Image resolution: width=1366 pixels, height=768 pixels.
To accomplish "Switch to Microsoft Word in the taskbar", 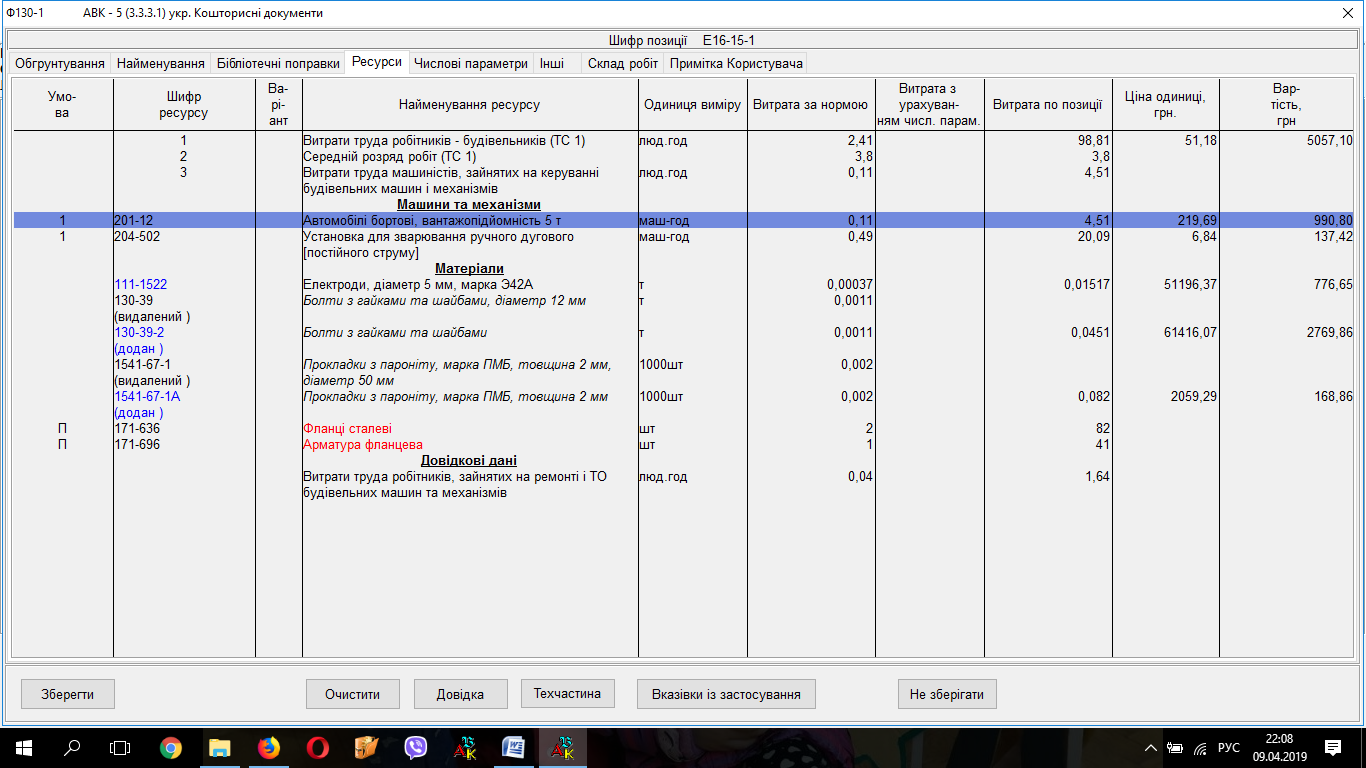I will pyautogui.click(x=513, y=747).
